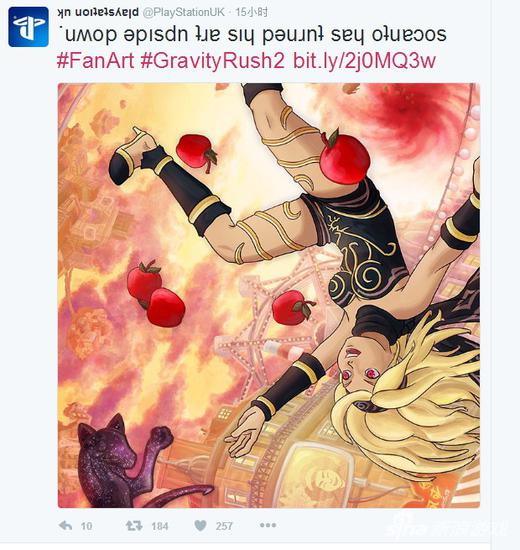Click the blonde character's face in the artwork
The height and width of the screenshot is (550, 520).
[360, 367]
